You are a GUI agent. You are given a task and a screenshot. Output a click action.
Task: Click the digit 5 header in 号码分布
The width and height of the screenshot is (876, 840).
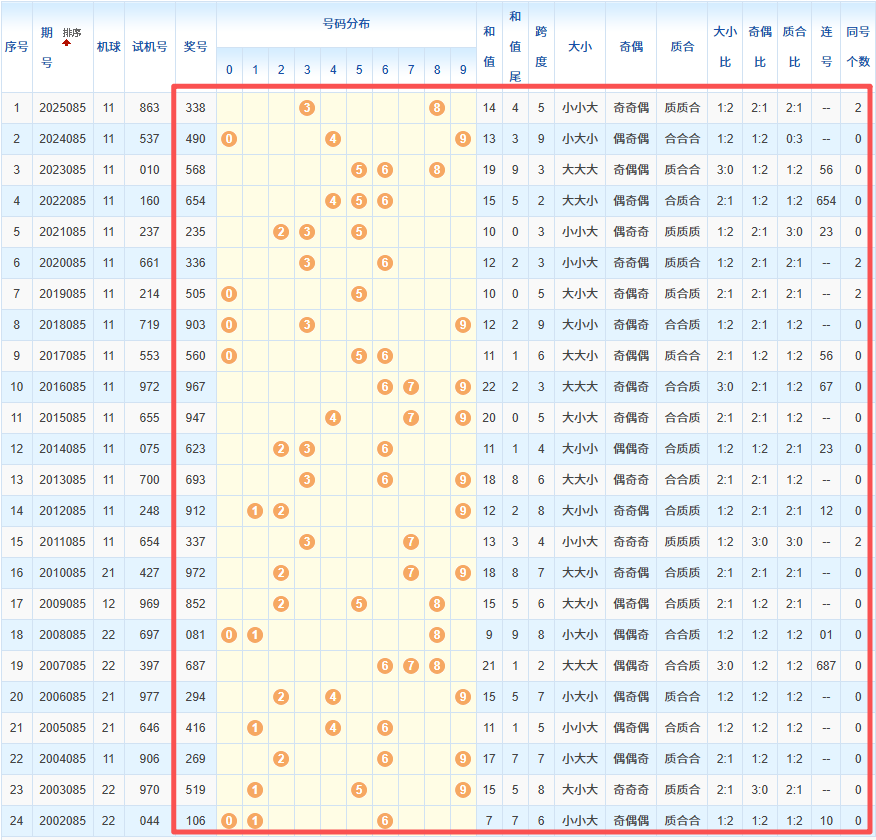point(359,69)
